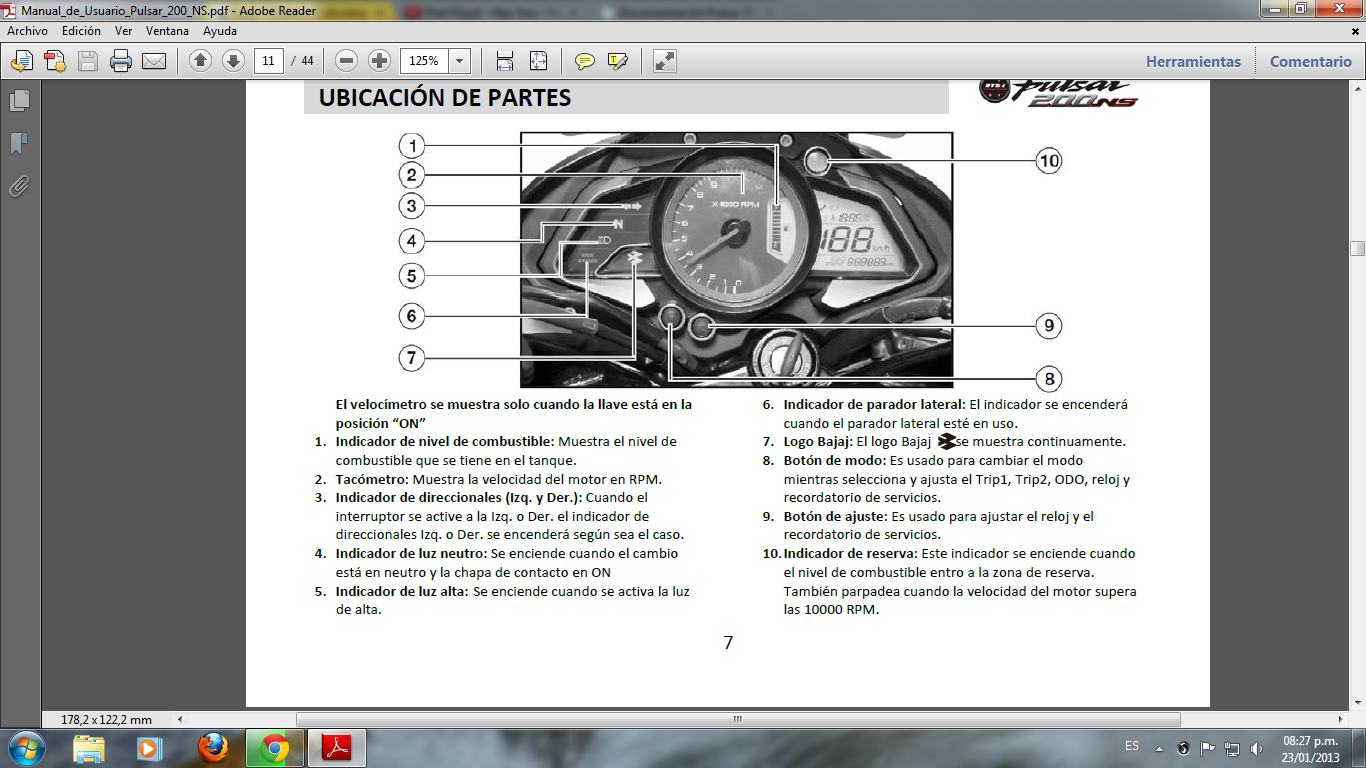This screenshot has height=768, width=1366.
Task: Zoom out using the minus button
Action: pyautogui.click(x=347, y=61)
